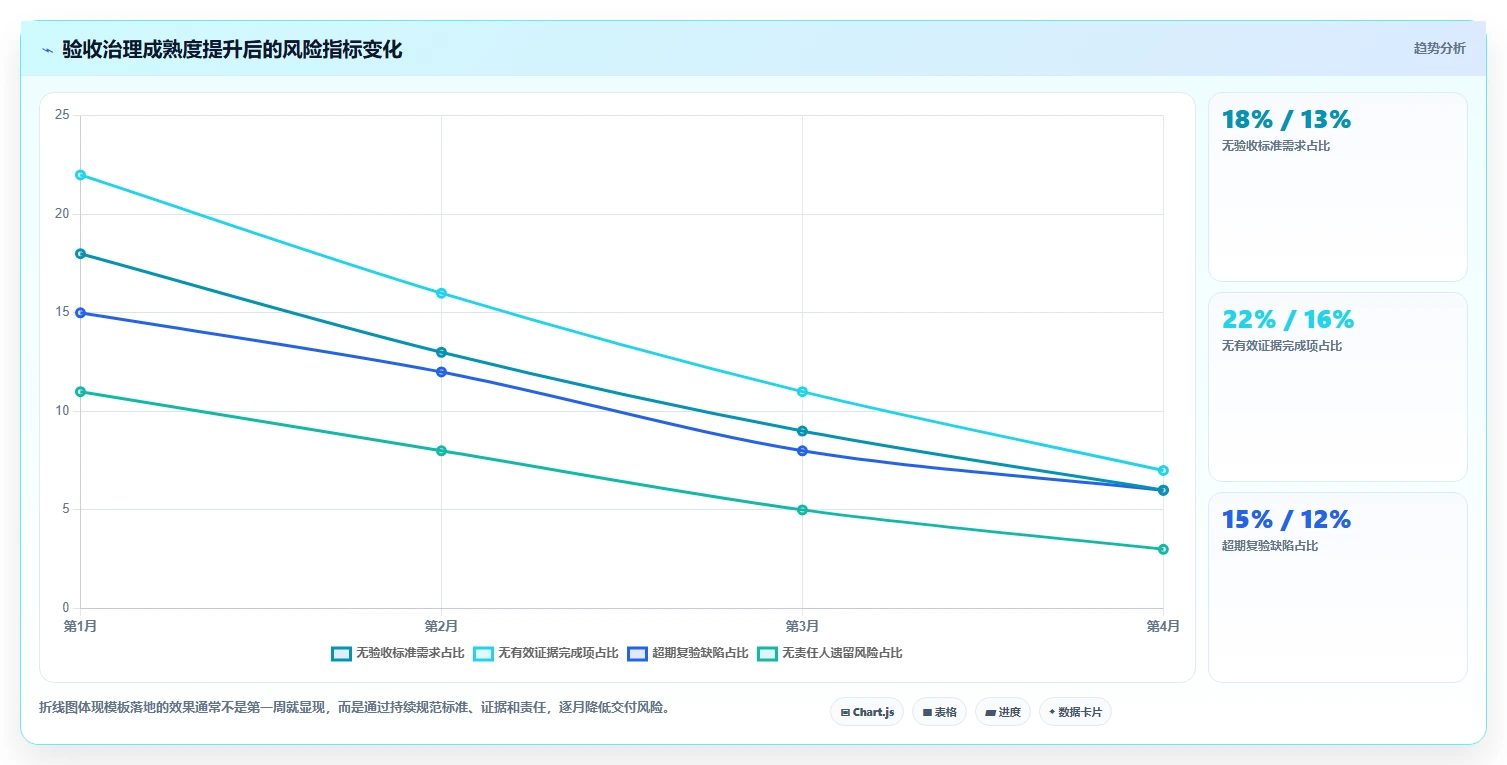Select the blue data point at 15 for 第1月
Viewport: 1507px width, 765px height.
(x=80, y=313)
